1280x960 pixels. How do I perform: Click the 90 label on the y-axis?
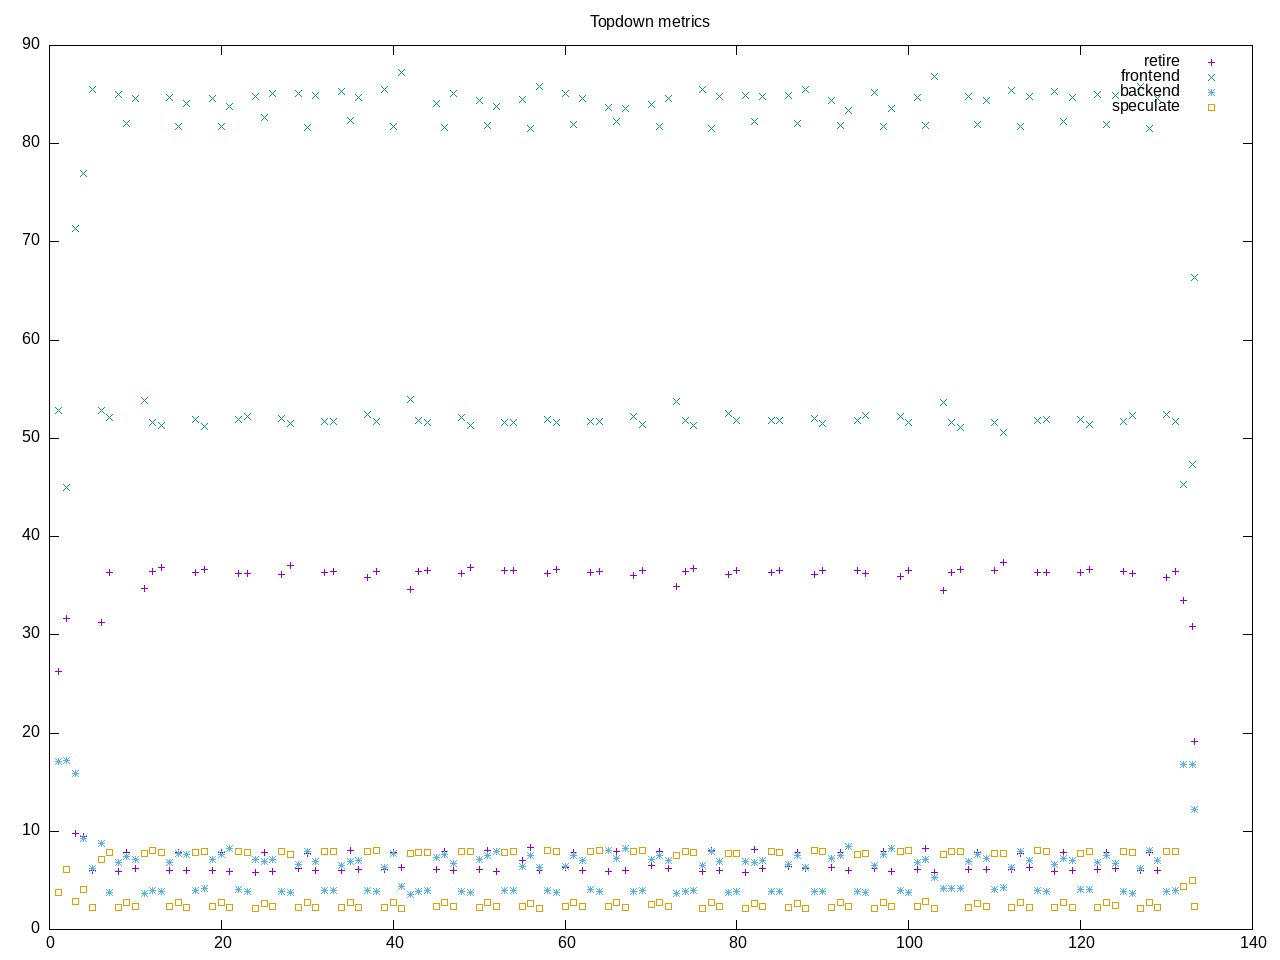click(30, 44)
